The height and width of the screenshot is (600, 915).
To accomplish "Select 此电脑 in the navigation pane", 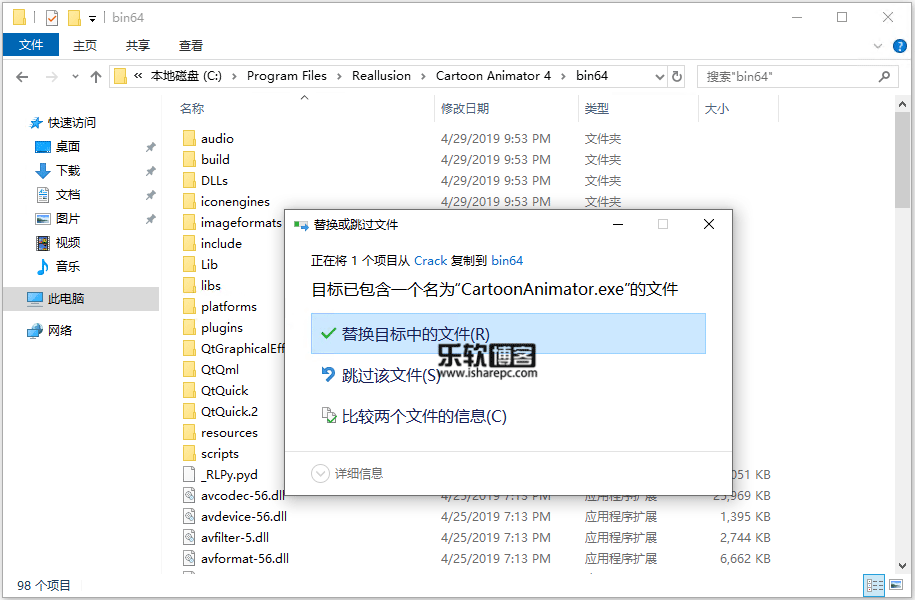I will [81, 299].
